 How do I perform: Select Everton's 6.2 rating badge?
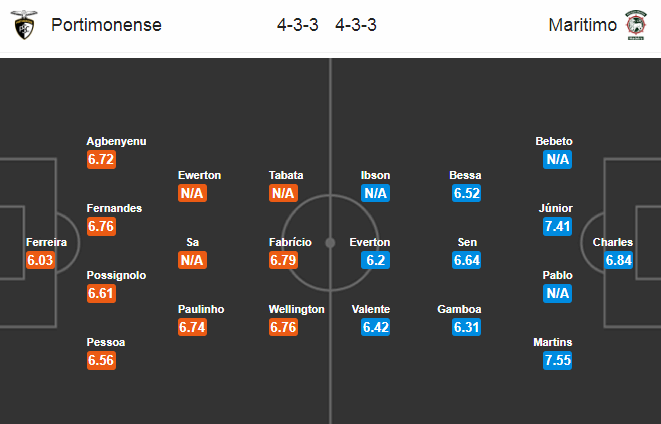point(375,260)
